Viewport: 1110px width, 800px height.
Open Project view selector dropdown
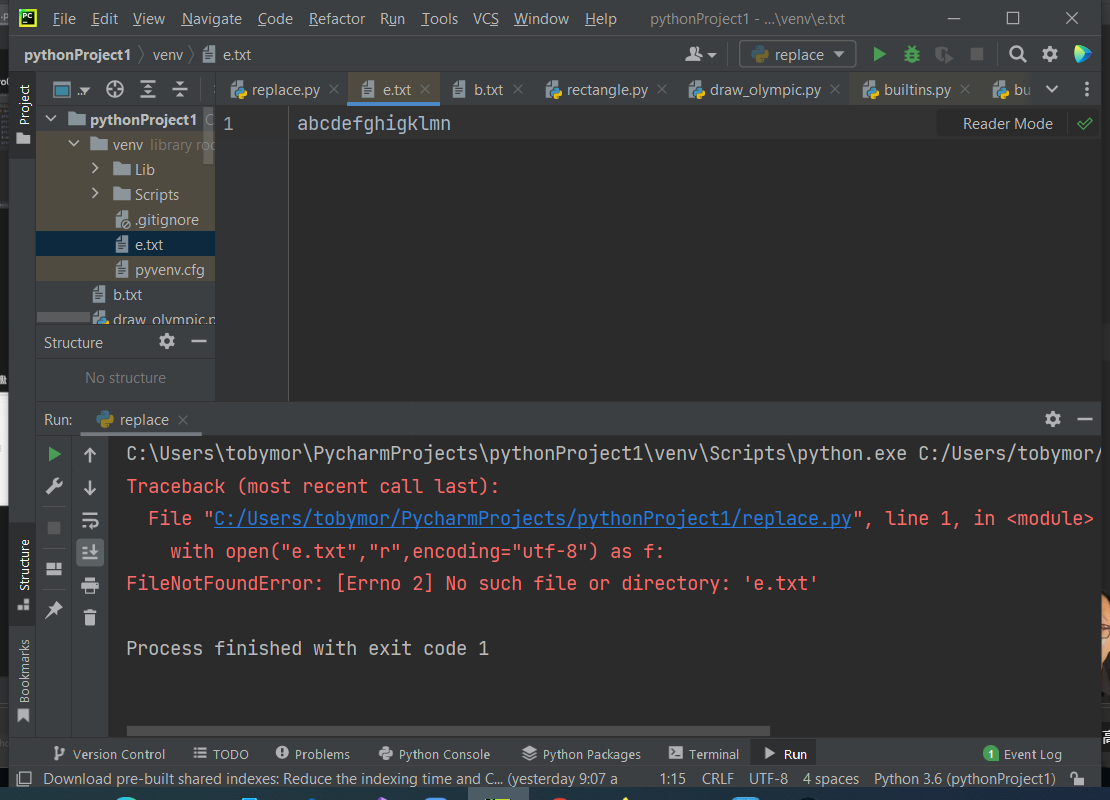(71, 90)
